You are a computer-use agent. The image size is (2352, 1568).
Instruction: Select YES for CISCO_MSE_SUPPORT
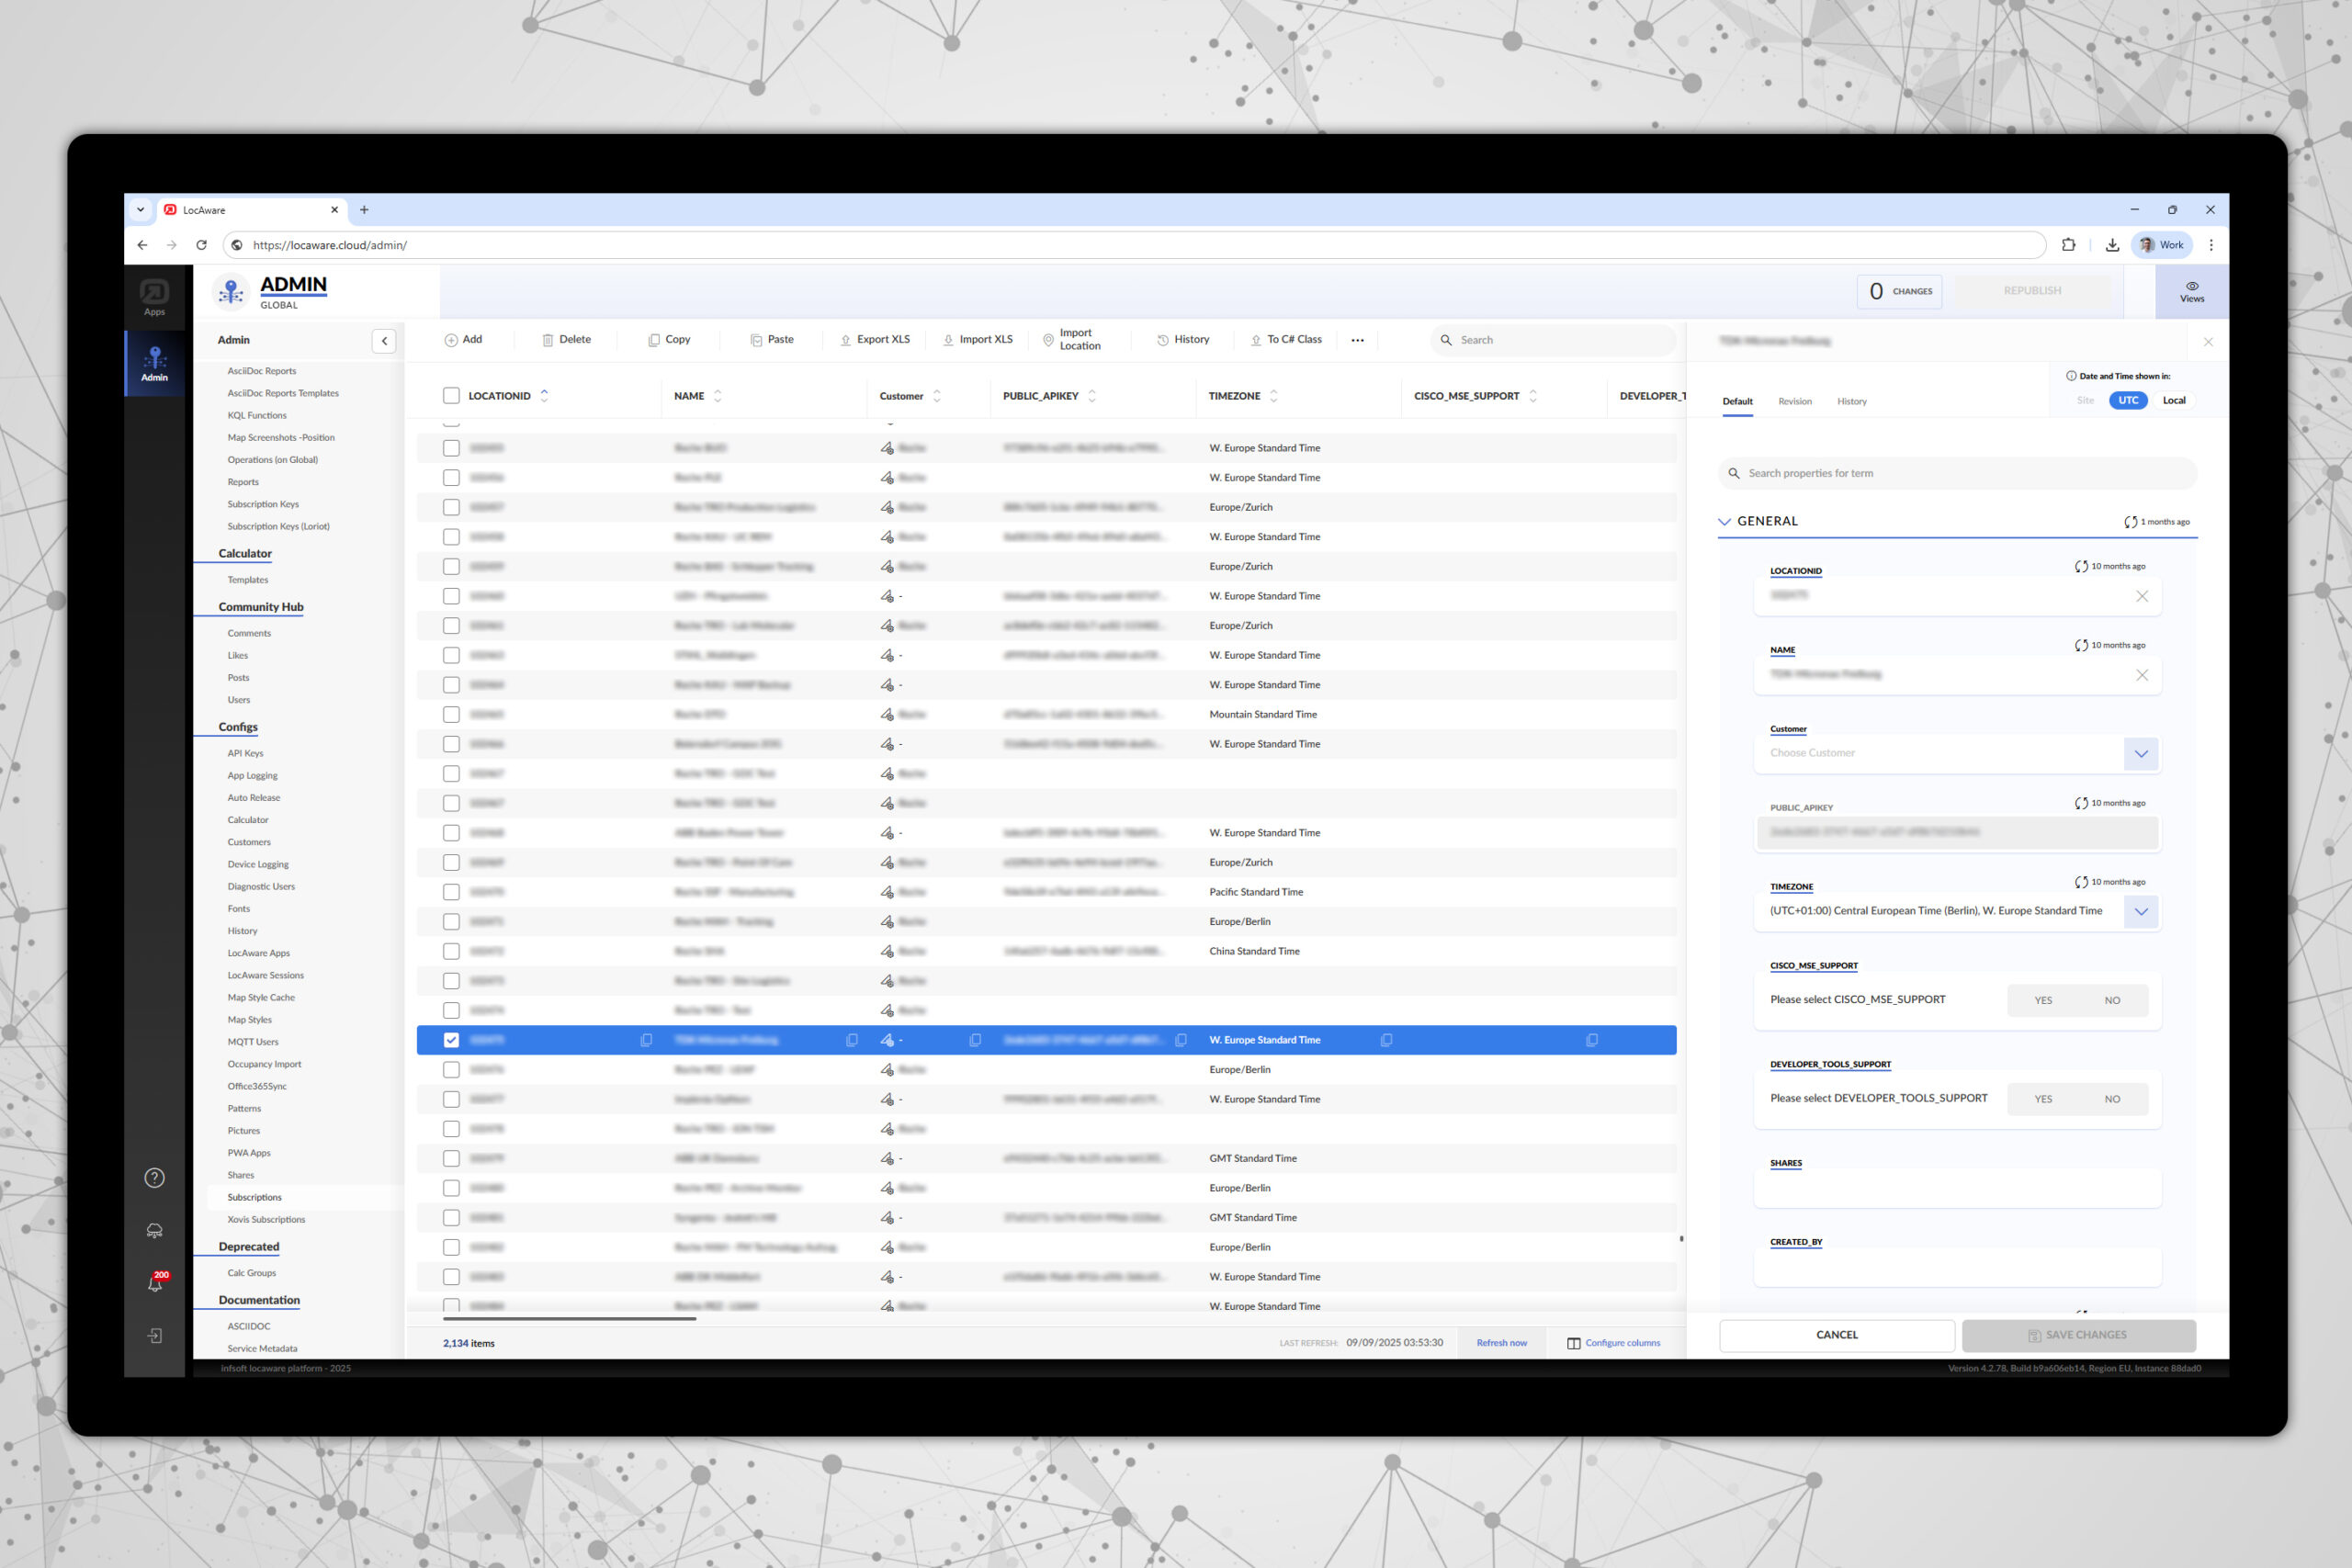(x=2042, y=1000)
